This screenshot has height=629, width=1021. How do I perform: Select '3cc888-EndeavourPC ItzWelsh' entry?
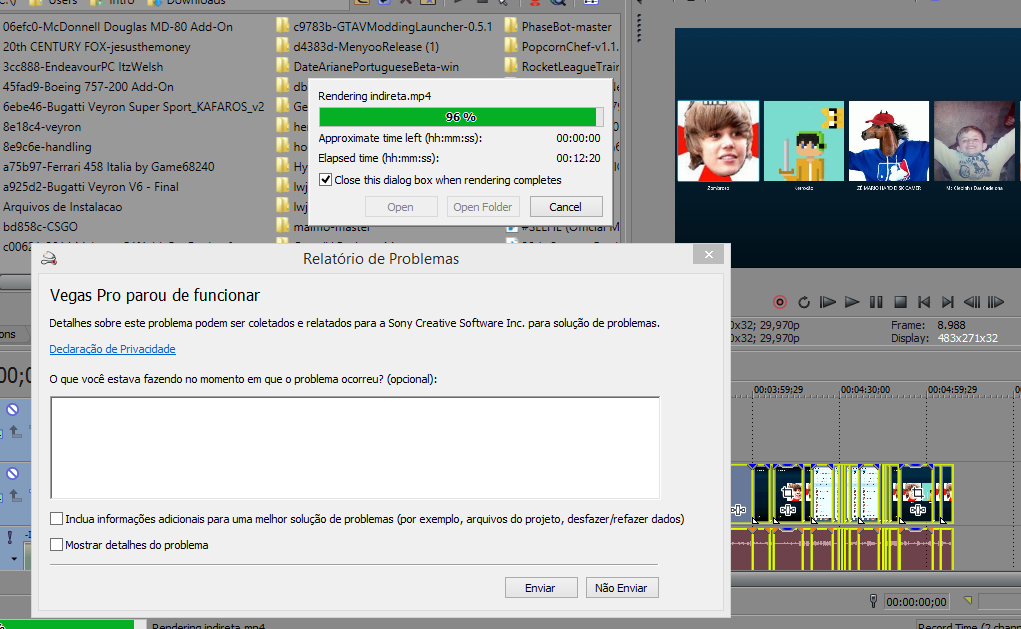click(x=83, y=66)
